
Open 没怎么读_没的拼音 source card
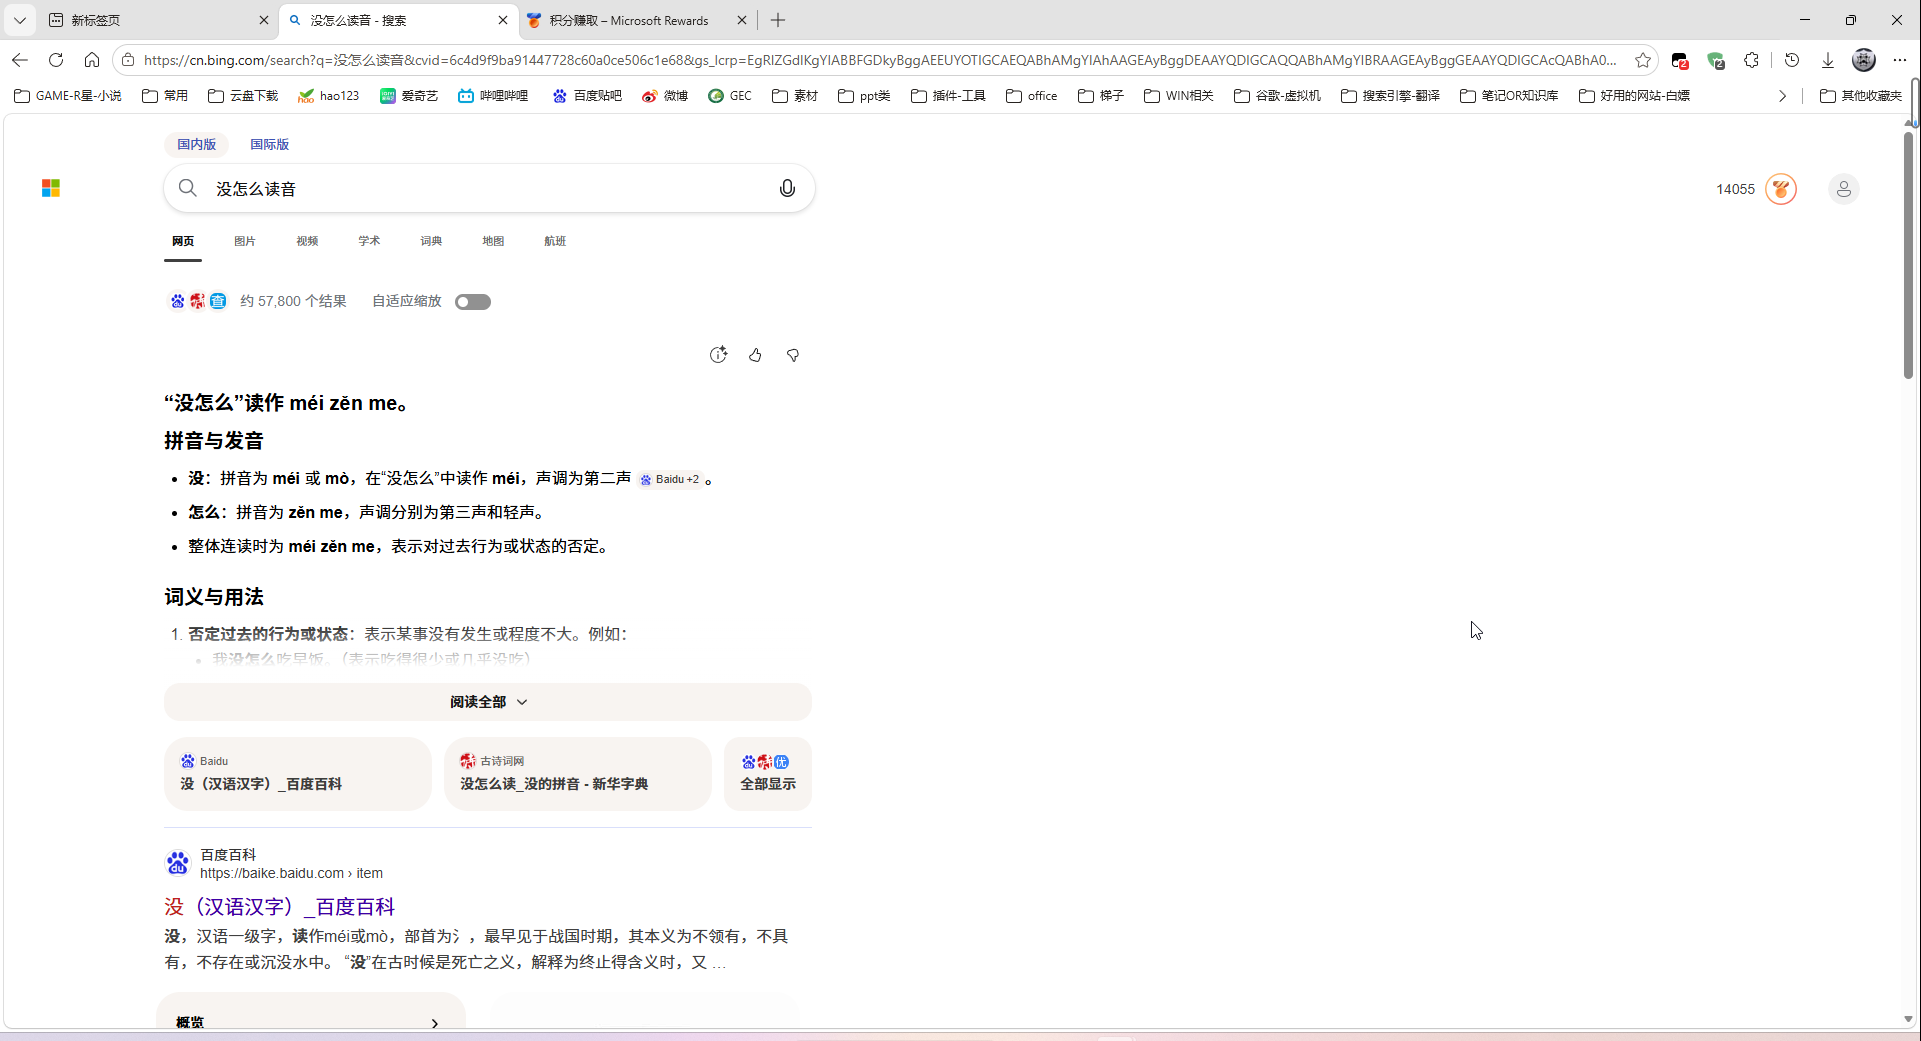pyautogui.click(x=577, y=773)
